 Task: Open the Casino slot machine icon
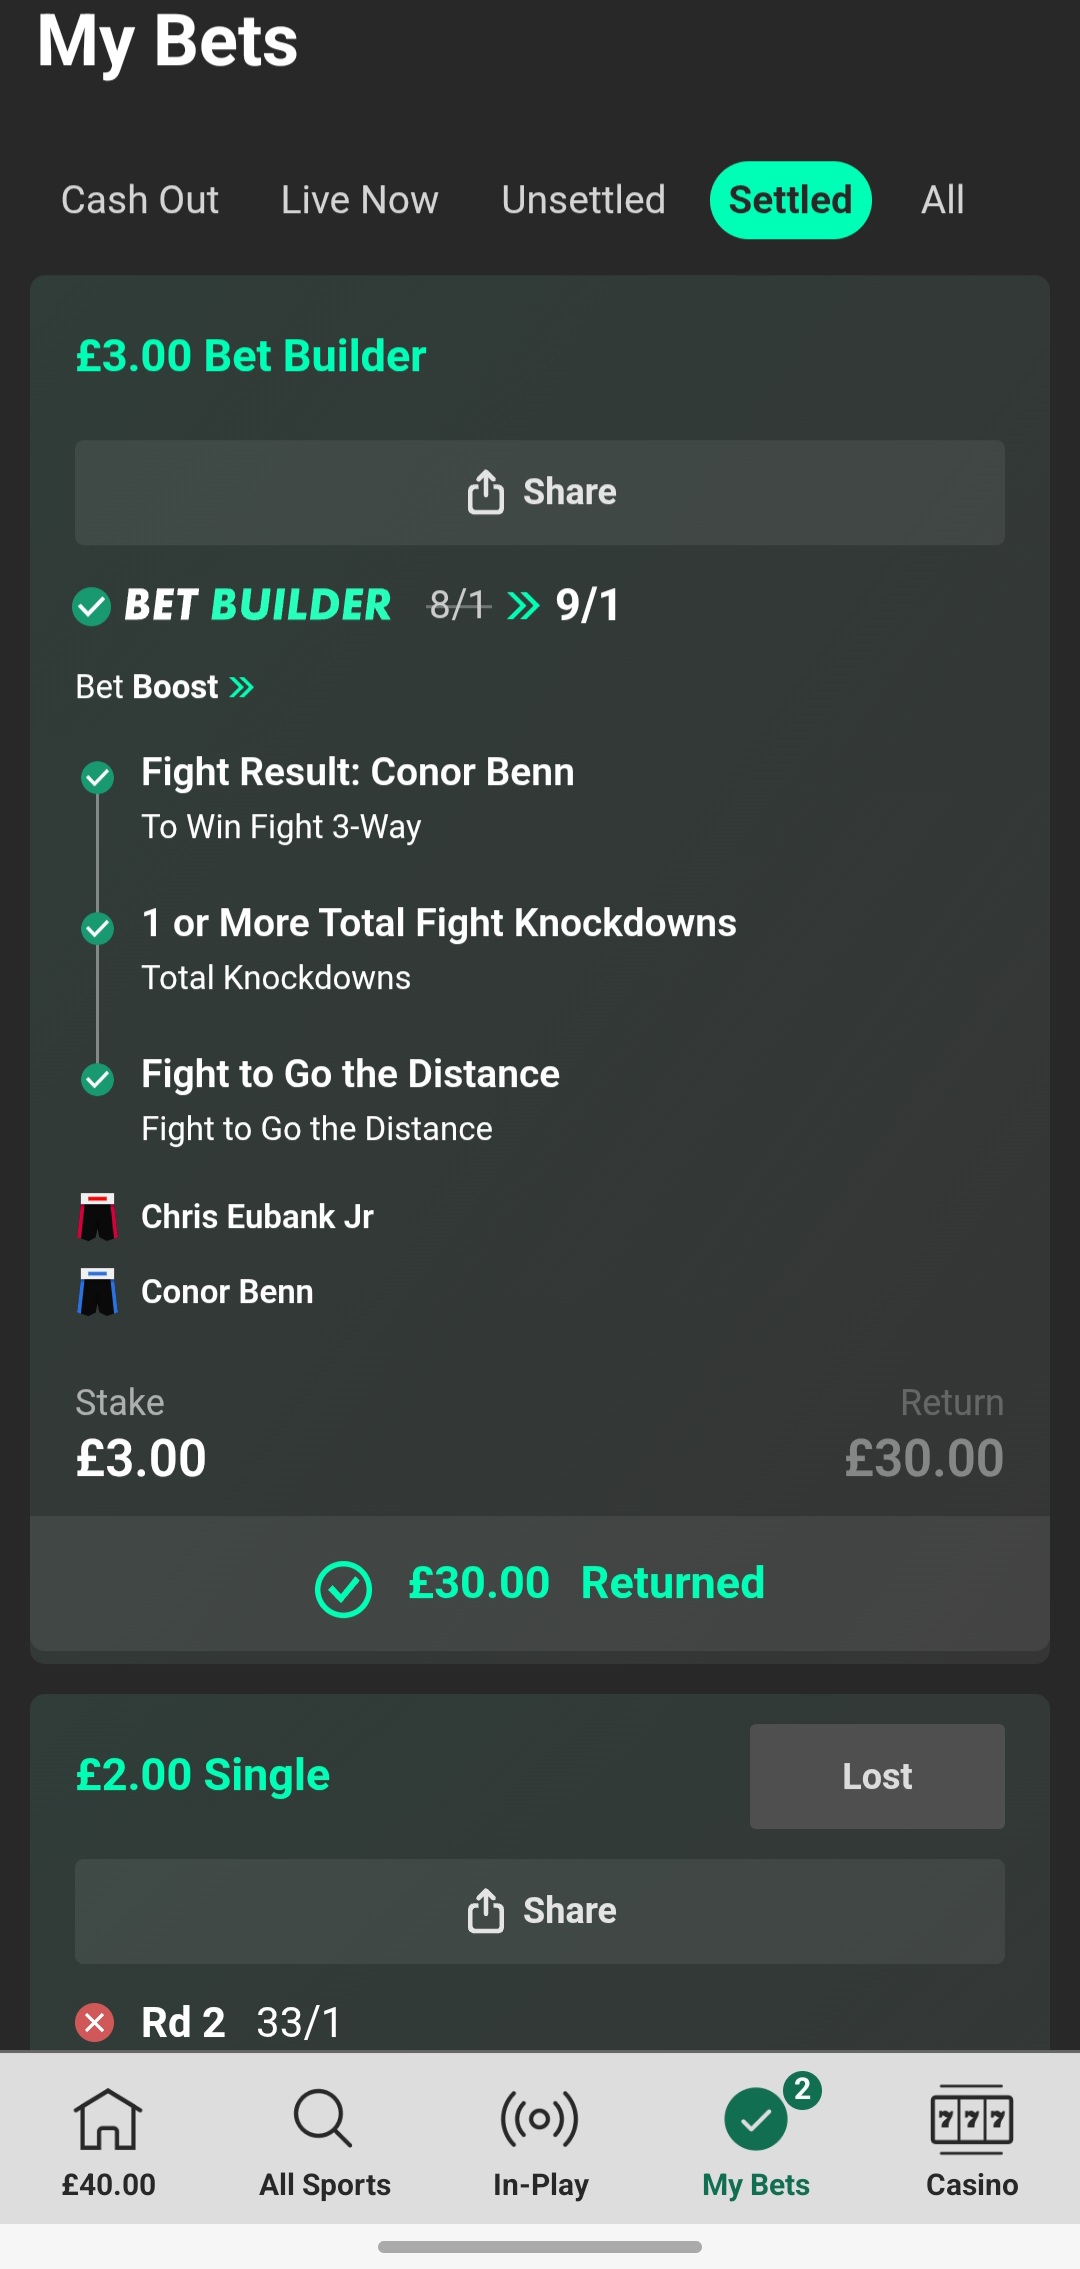[x=971, y=2119]
